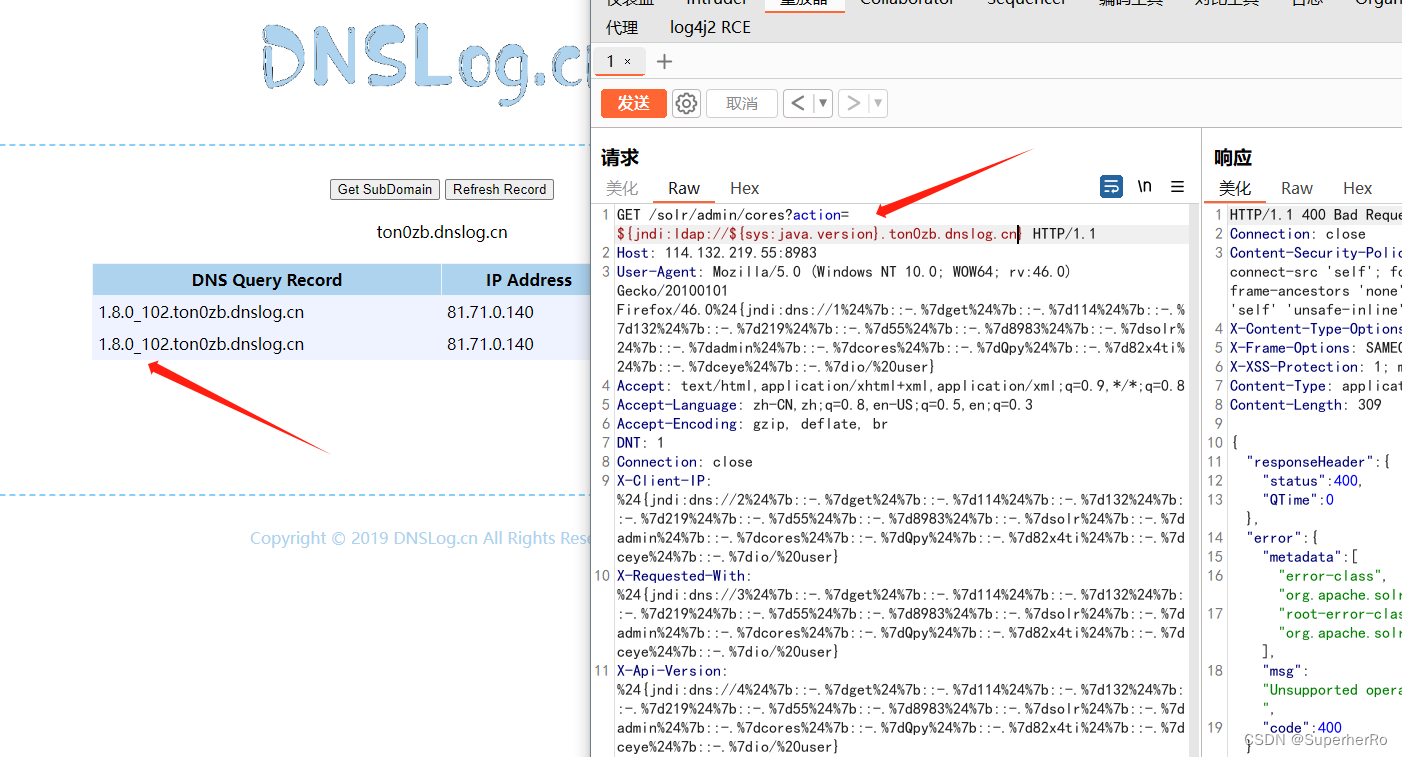Select 美化 pretty view in the 请求 panel

pos(622,188)
